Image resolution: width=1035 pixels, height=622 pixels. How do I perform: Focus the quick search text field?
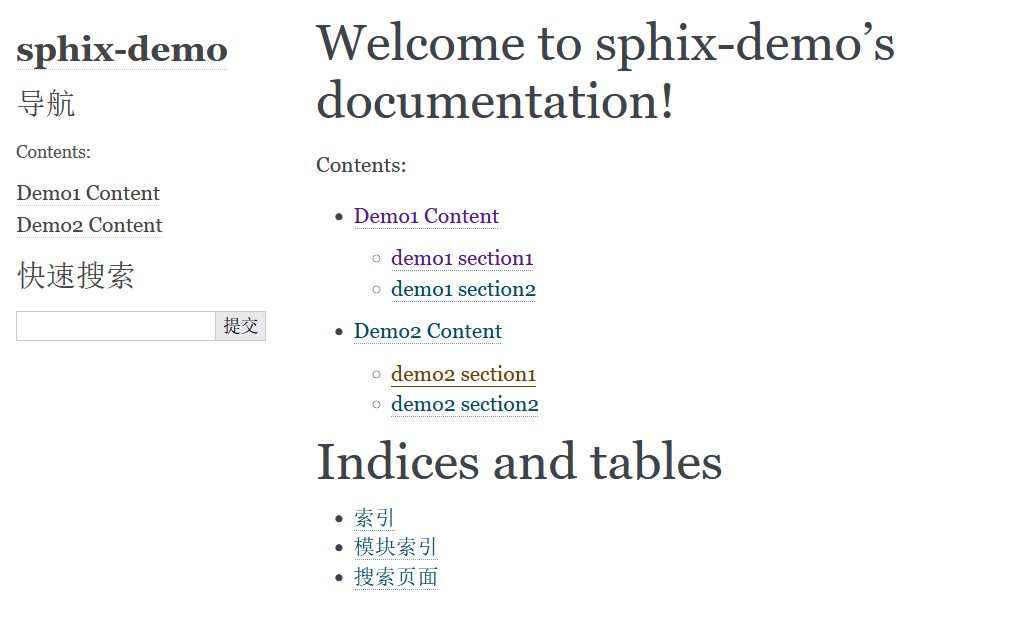[x=116, y=326]
